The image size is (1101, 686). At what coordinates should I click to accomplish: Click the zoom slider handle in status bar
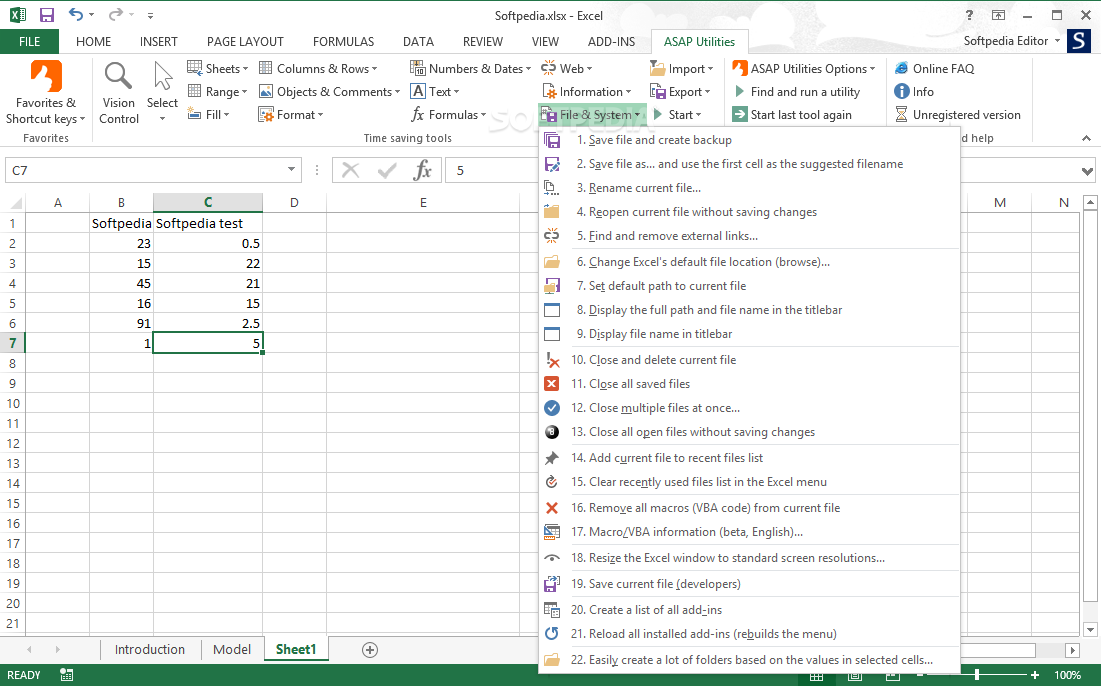[x=977, y=675]
